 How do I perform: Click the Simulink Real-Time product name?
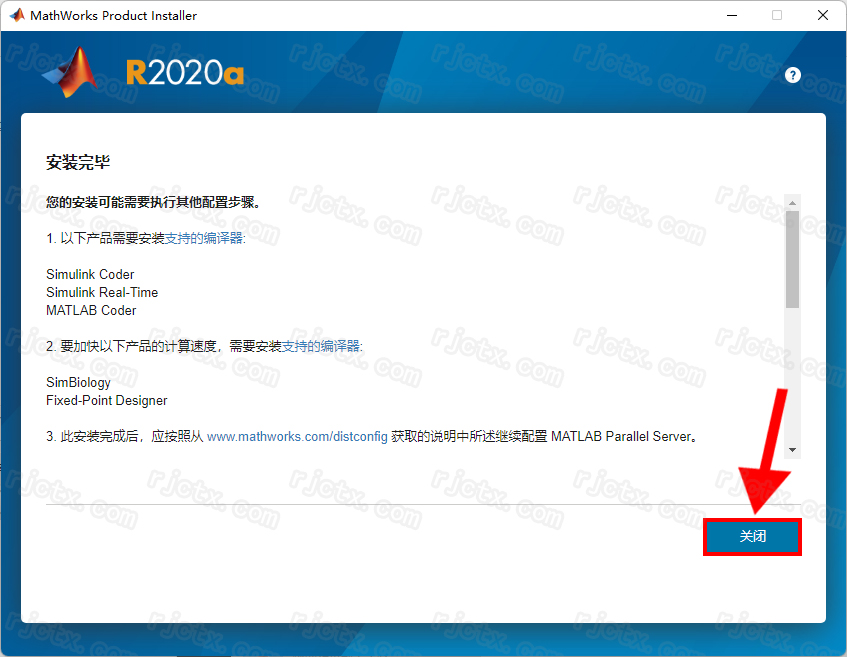[x=102, y=292]
